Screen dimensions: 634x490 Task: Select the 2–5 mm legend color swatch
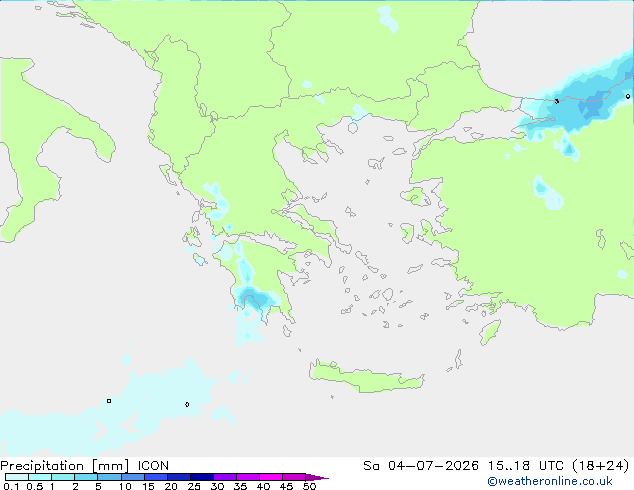click(86, 477)
